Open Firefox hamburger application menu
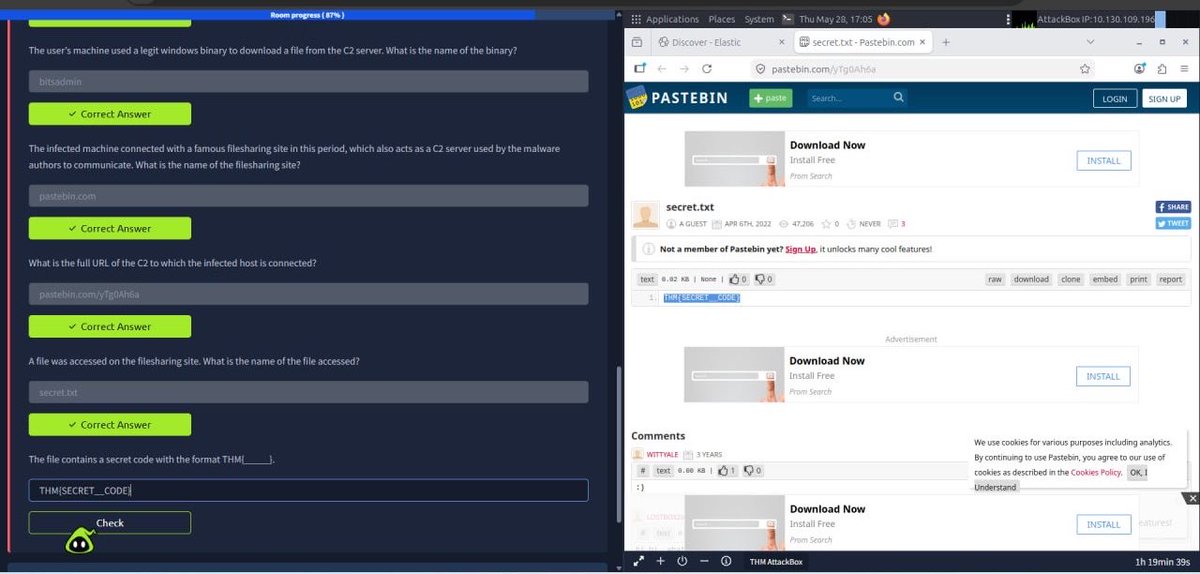 tap(1183, 69)
